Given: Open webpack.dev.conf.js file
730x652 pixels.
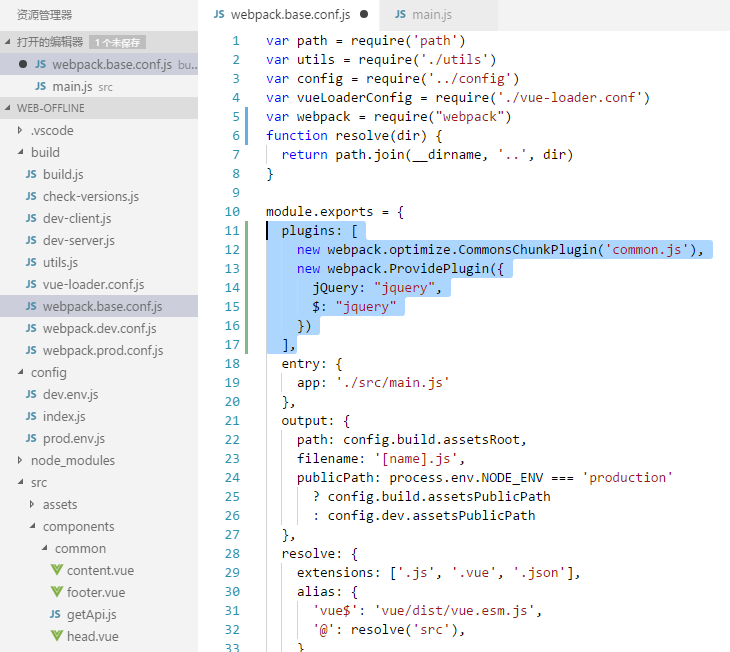Looking at the screenshot, I should coord(99,328).
